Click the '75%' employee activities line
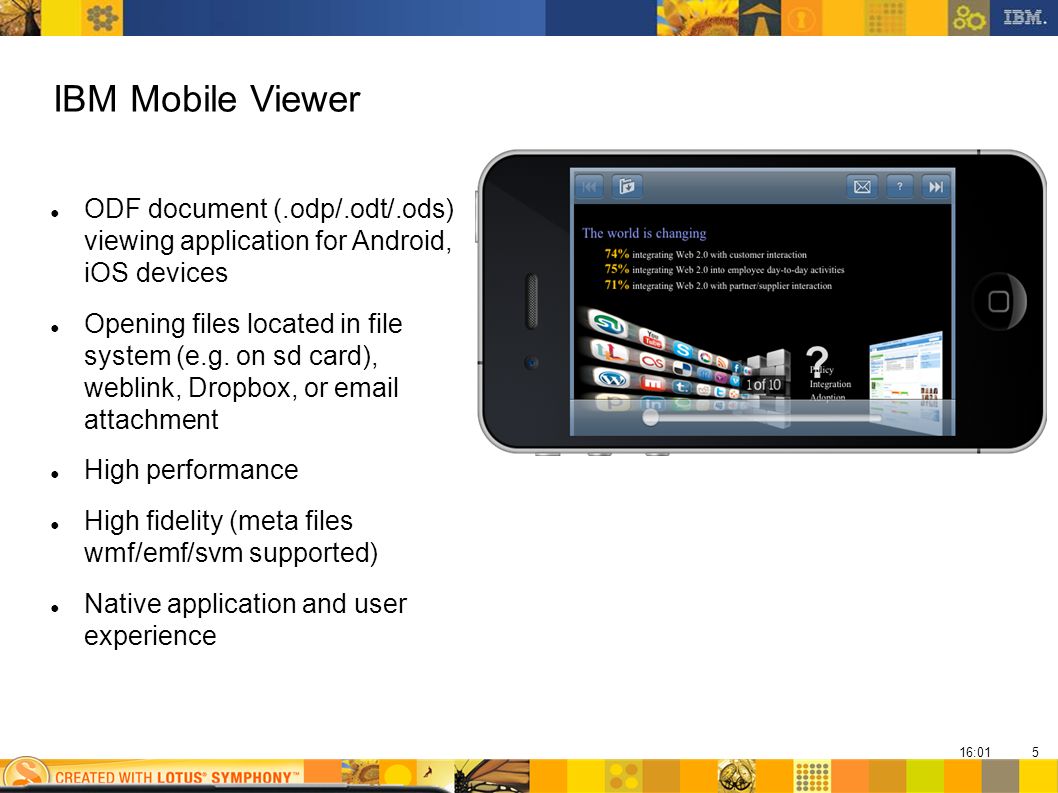Image resolution: width=1058 pixels, height=793 pixels. (724, 269)
